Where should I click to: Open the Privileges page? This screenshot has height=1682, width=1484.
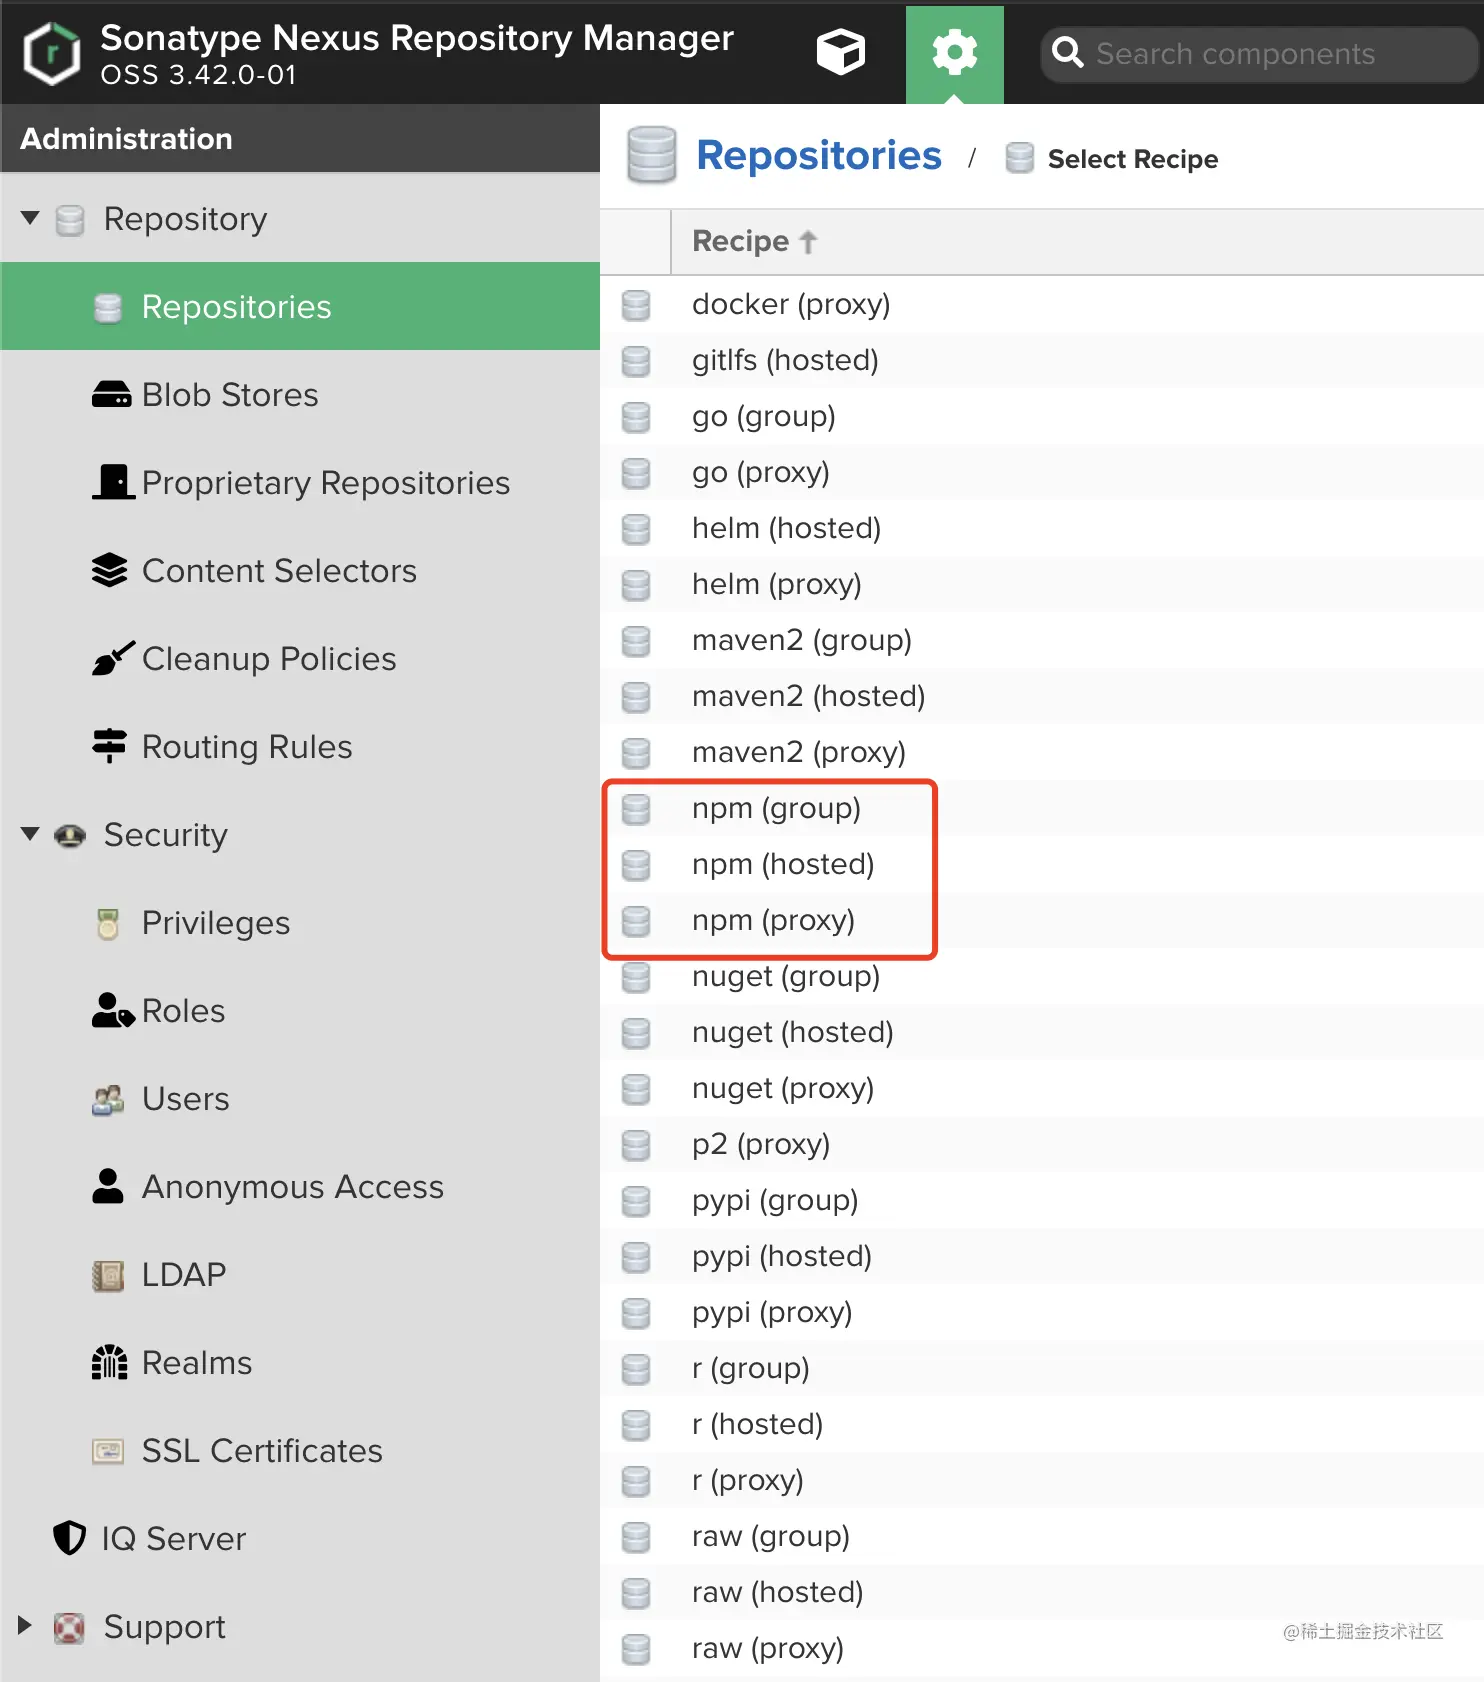coord(216,923)
